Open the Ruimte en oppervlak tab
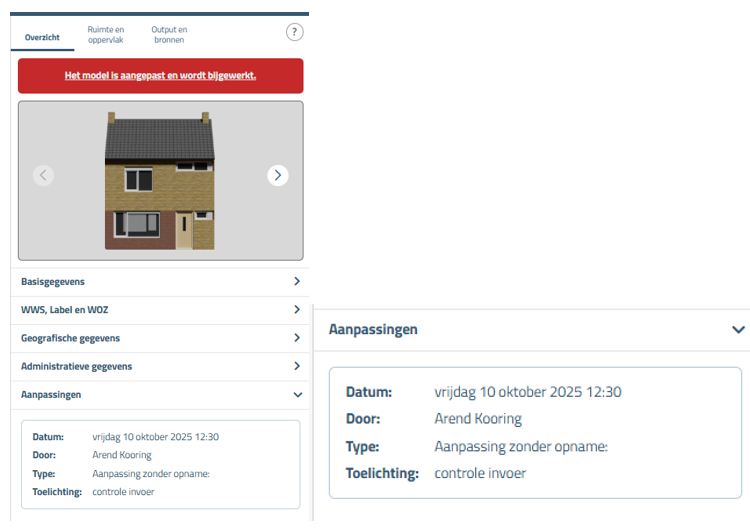 [x=106, y=35]
